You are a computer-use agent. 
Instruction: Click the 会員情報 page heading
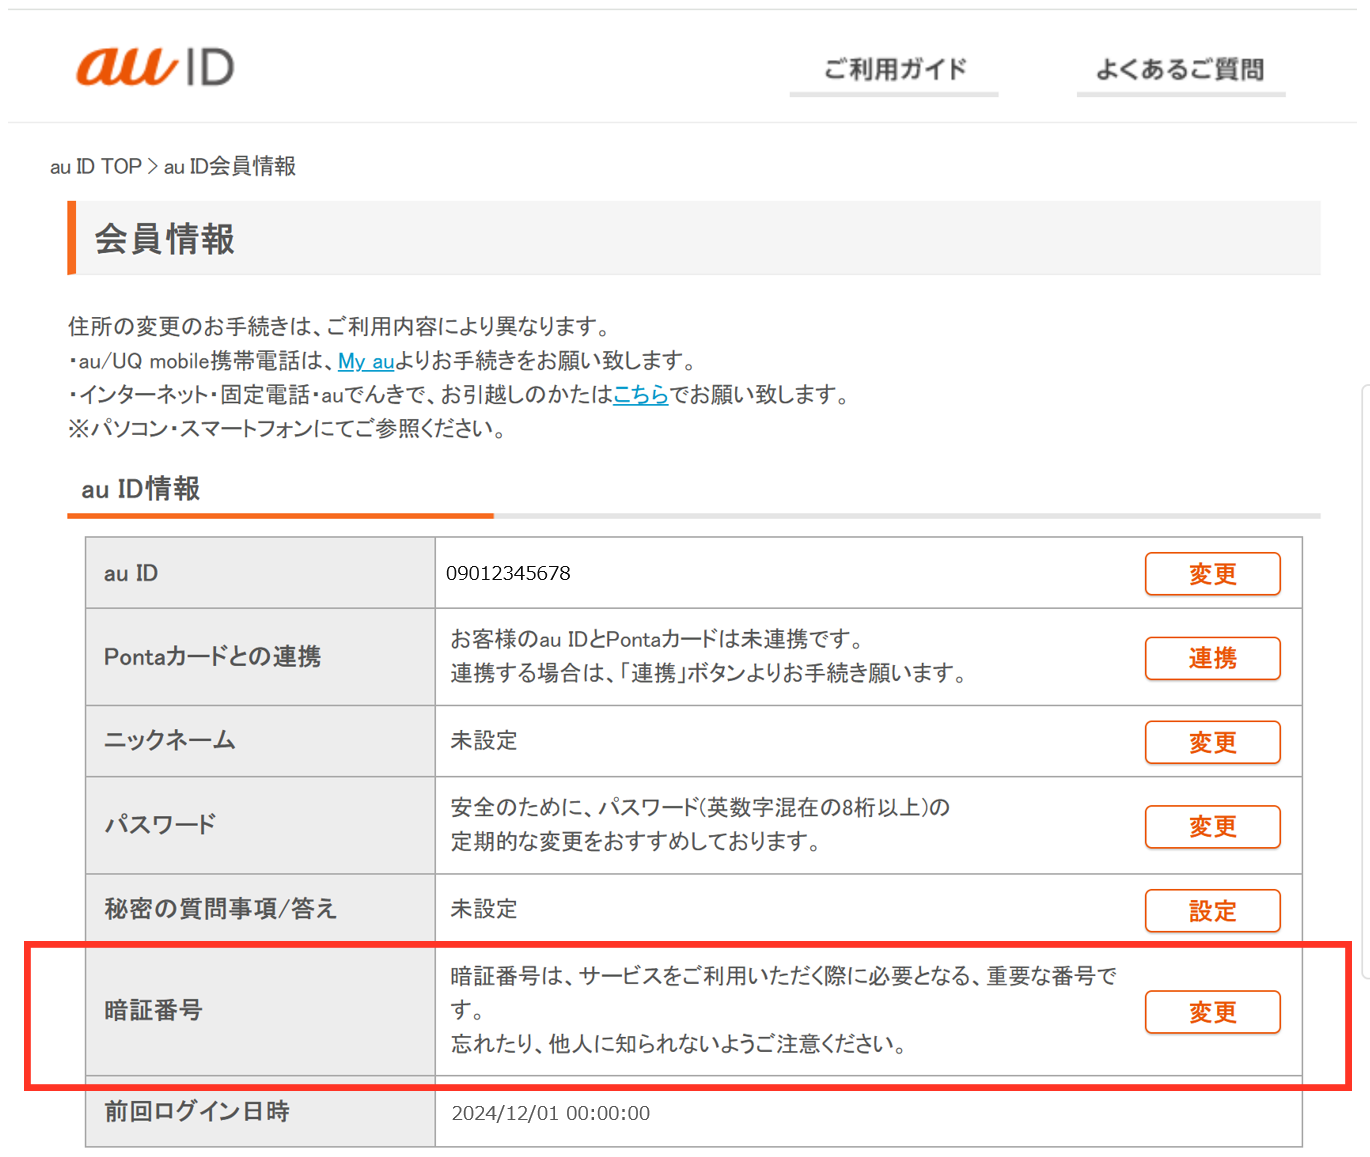coord(165,239)
